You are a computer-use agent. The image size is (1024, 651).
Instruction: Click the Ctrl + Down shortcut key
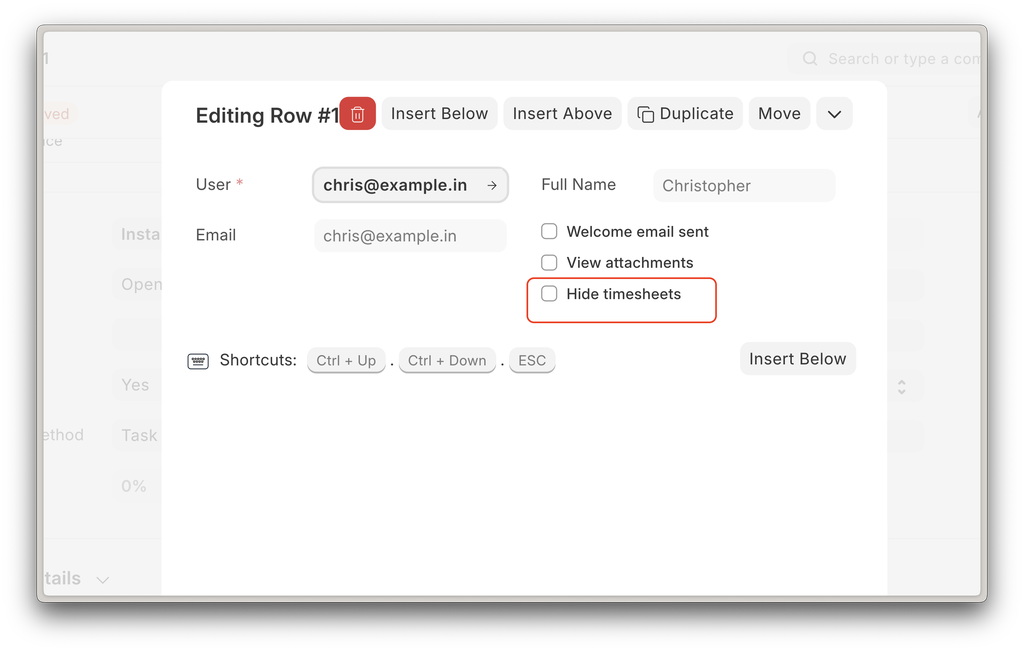pyautogui.click(x=447, y=361)
